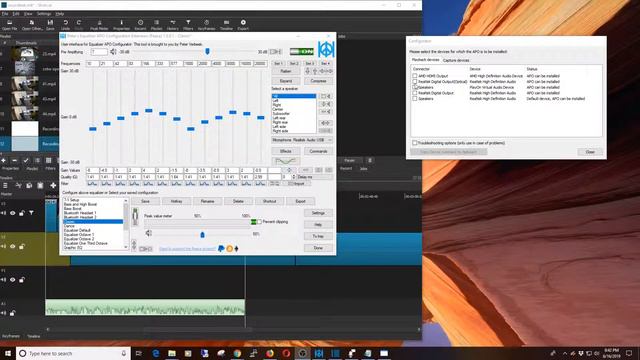Screen dimensions: 640x360
Task: Open the Help menu in Shotcut
Action: 60,14
